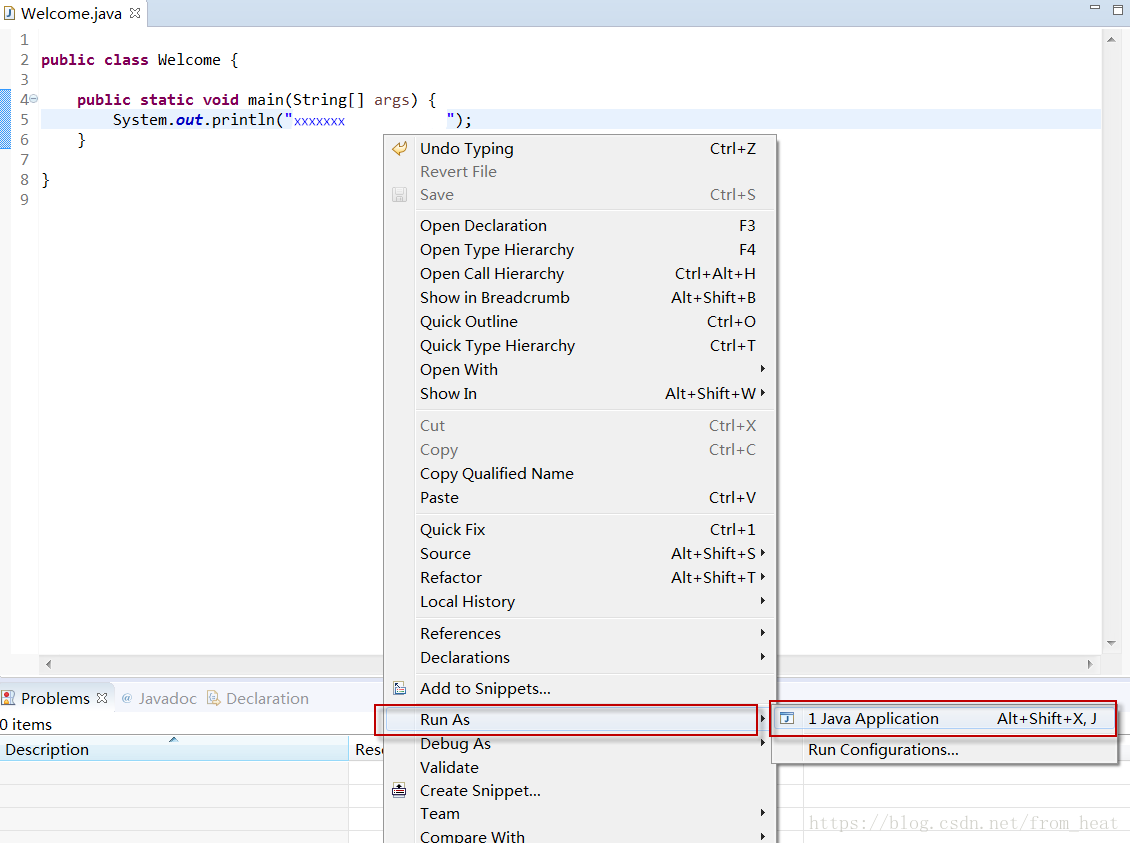Click the Declaration view icon
The image size is (1130, 843).
point(213,697)
